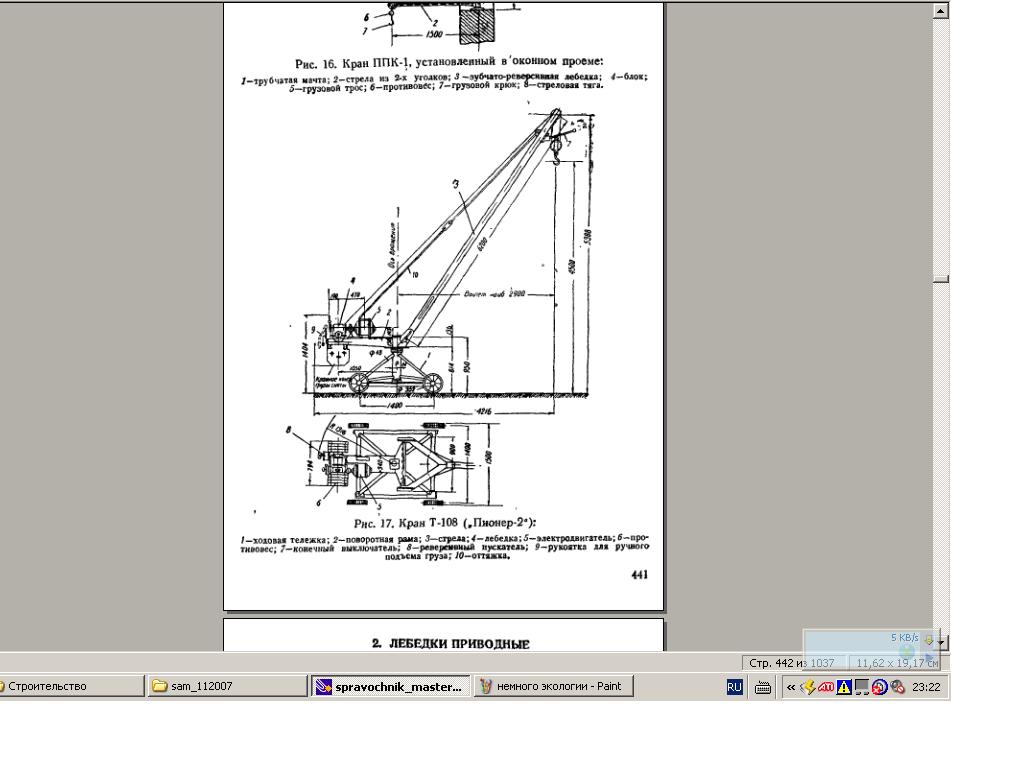Click the page indicator Стр. 442 из 1037
The width and height of the screenshot is (1024, 768).
pos(792,663)
